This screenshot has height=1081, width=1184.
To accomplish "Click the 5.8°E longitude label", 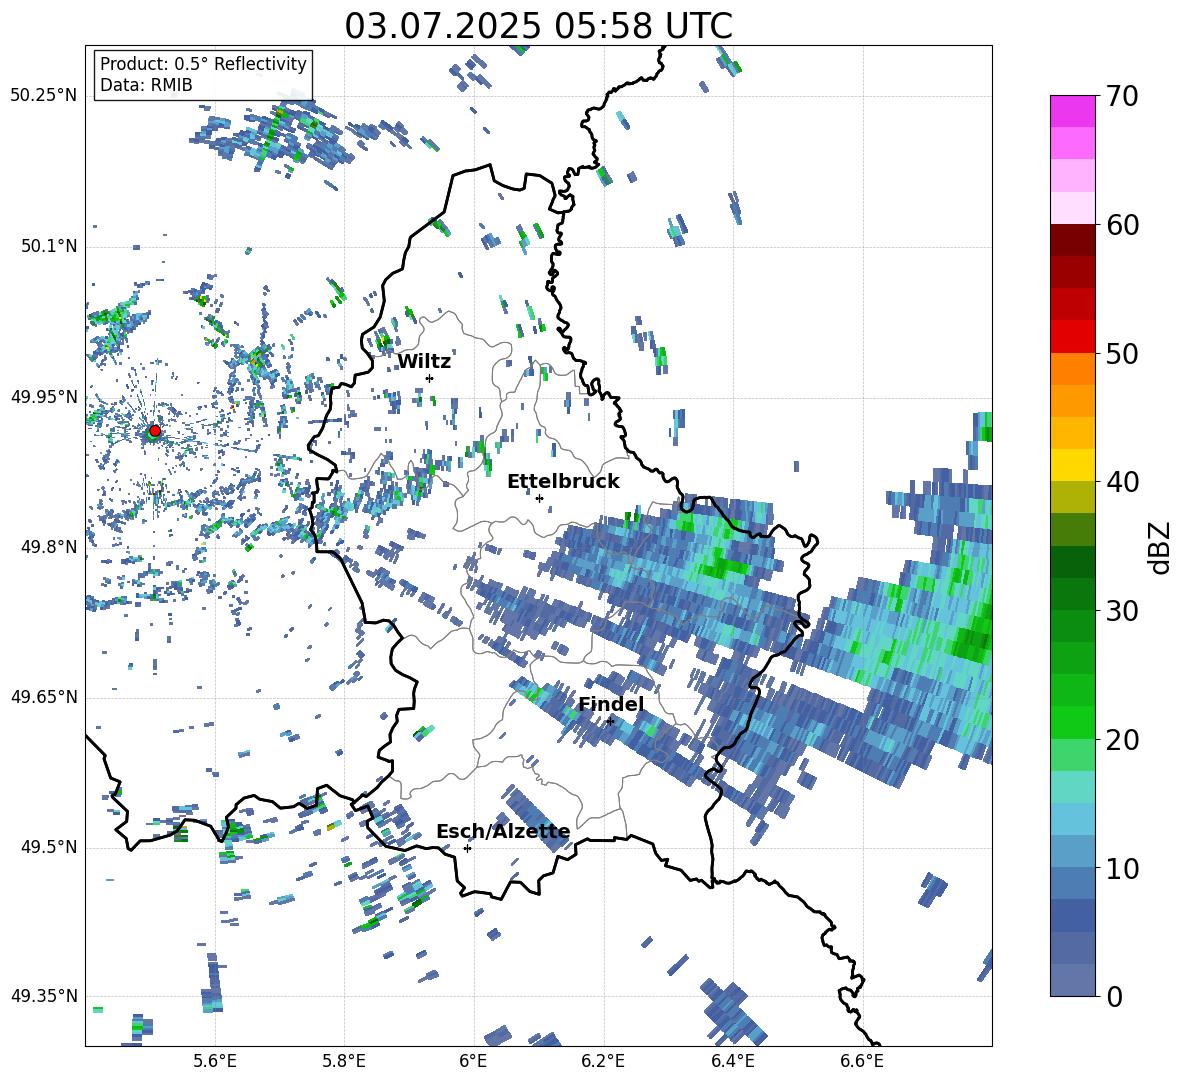I will 344,1061.
